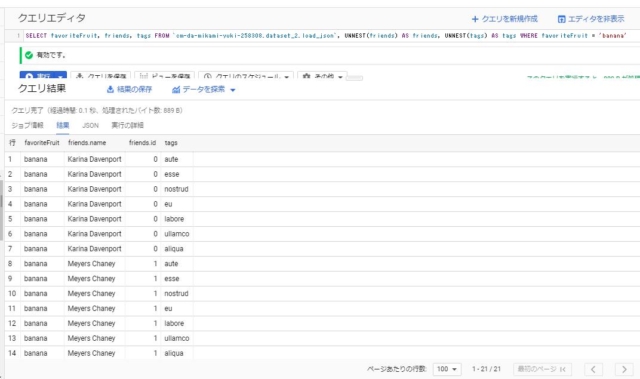Go to the previous results page chevron

[593, 369]
